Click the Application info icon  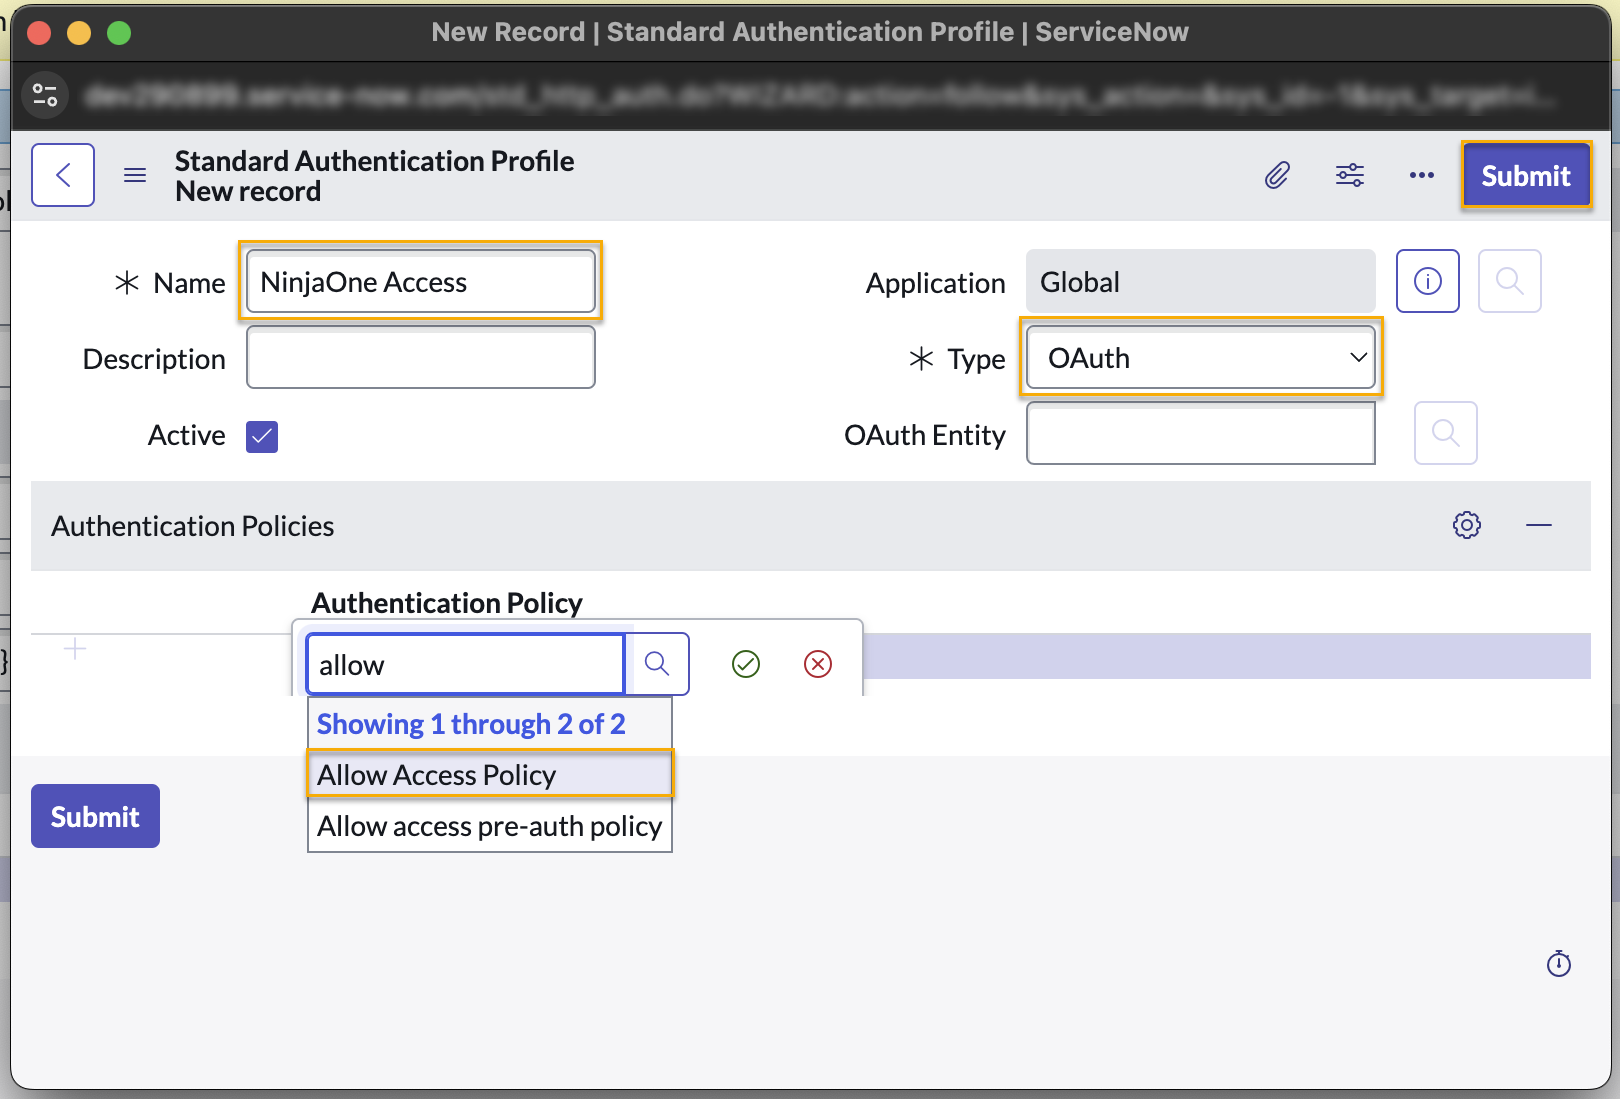point(1427,282)
